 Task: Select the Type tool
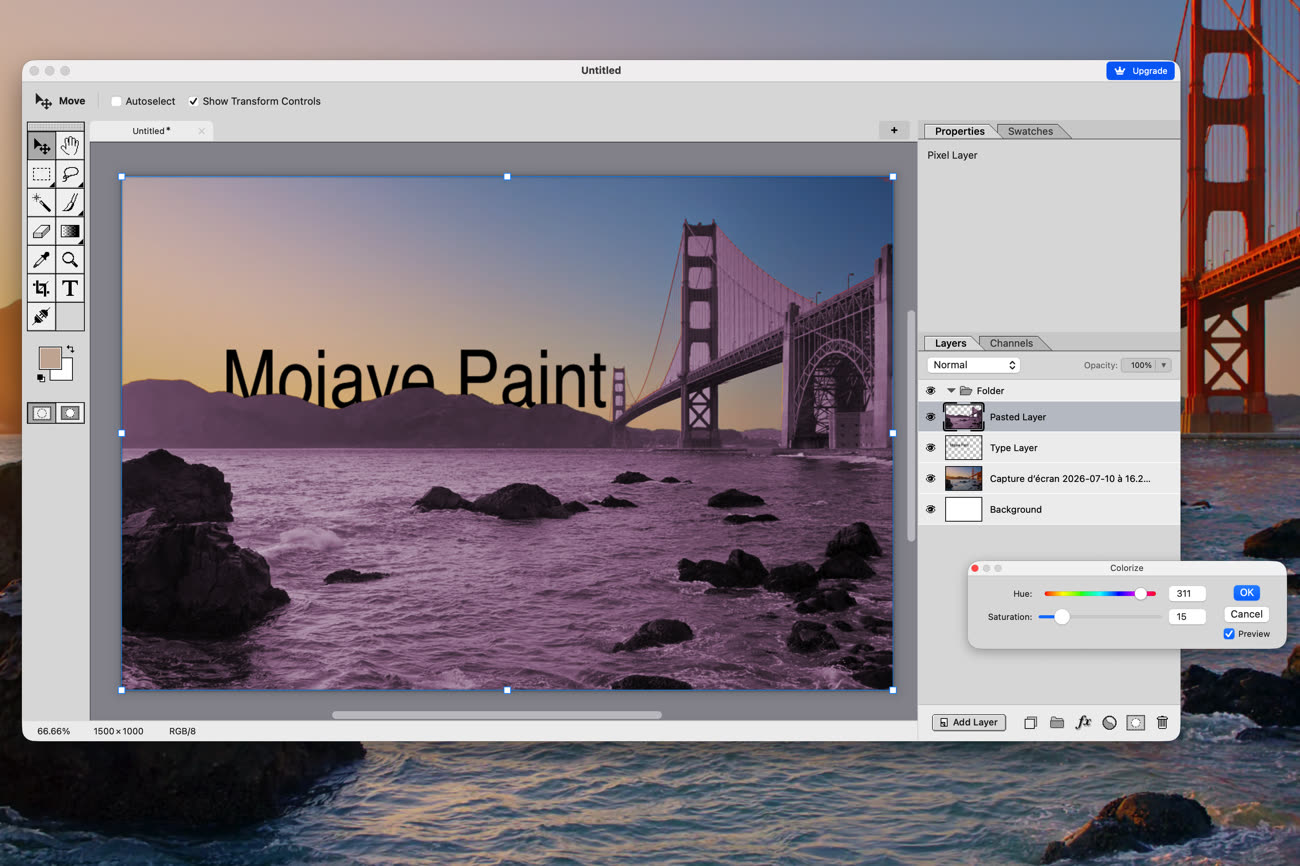tap(70, 289)
